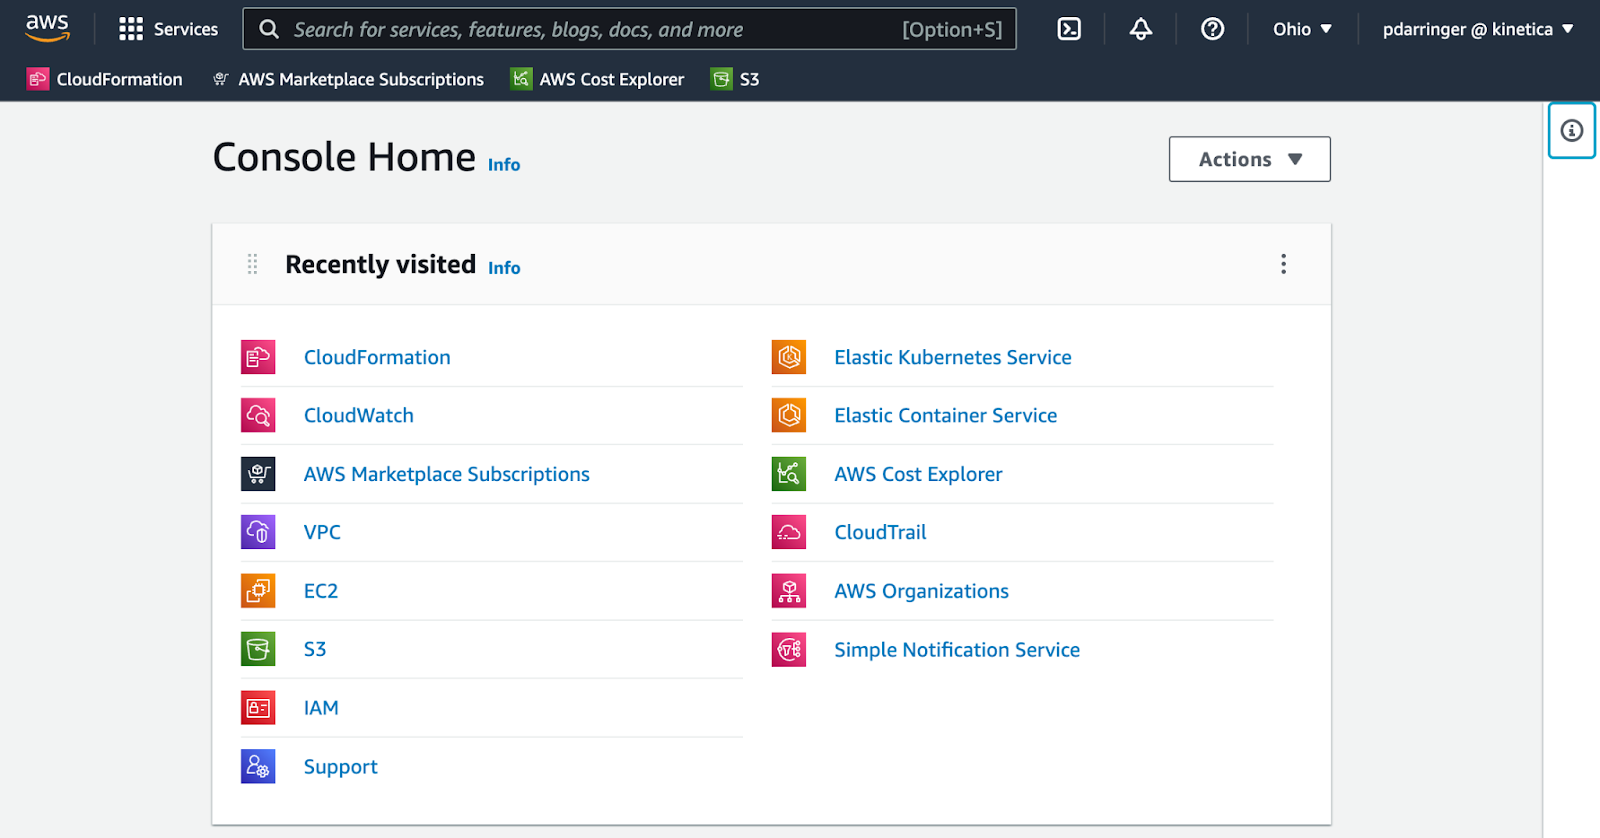Open the S3 link in Recently visited
This screenshot has width=1600, height=838.
pos(315,649)
